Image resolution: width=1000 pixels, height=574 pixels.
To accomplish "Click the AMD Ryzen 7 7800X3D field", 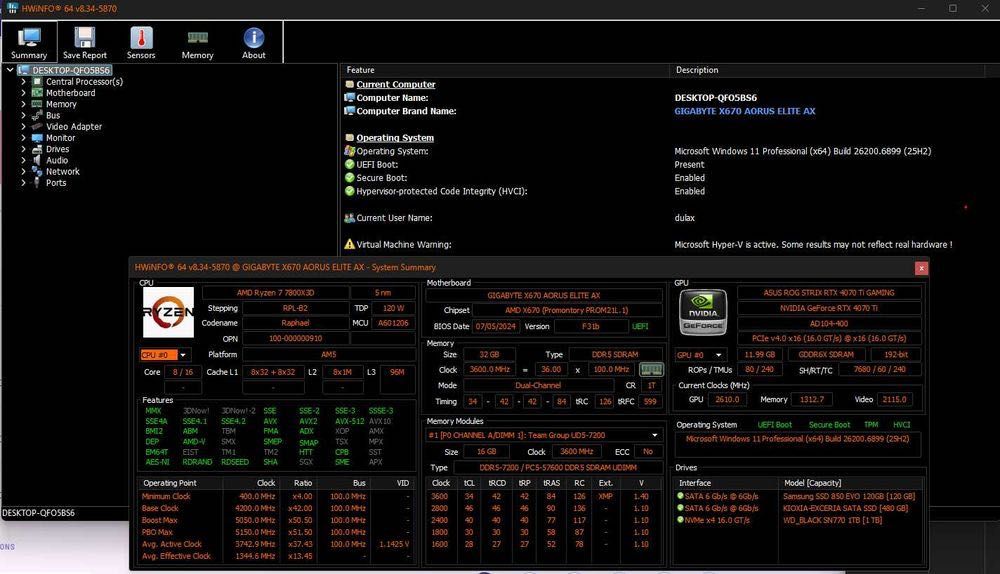I will click(276, 293).
